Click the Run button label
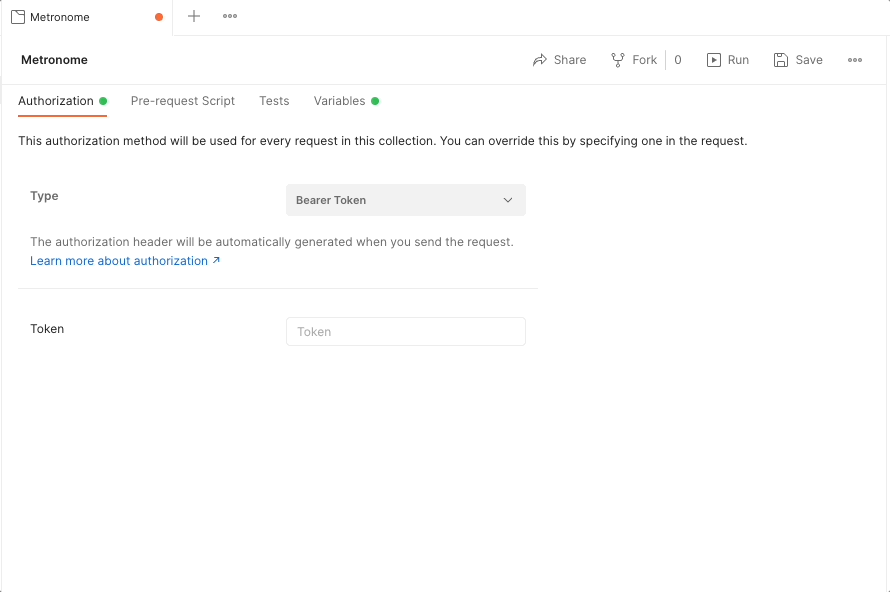Viewport: 890px width, 592px height. (736, 59)
